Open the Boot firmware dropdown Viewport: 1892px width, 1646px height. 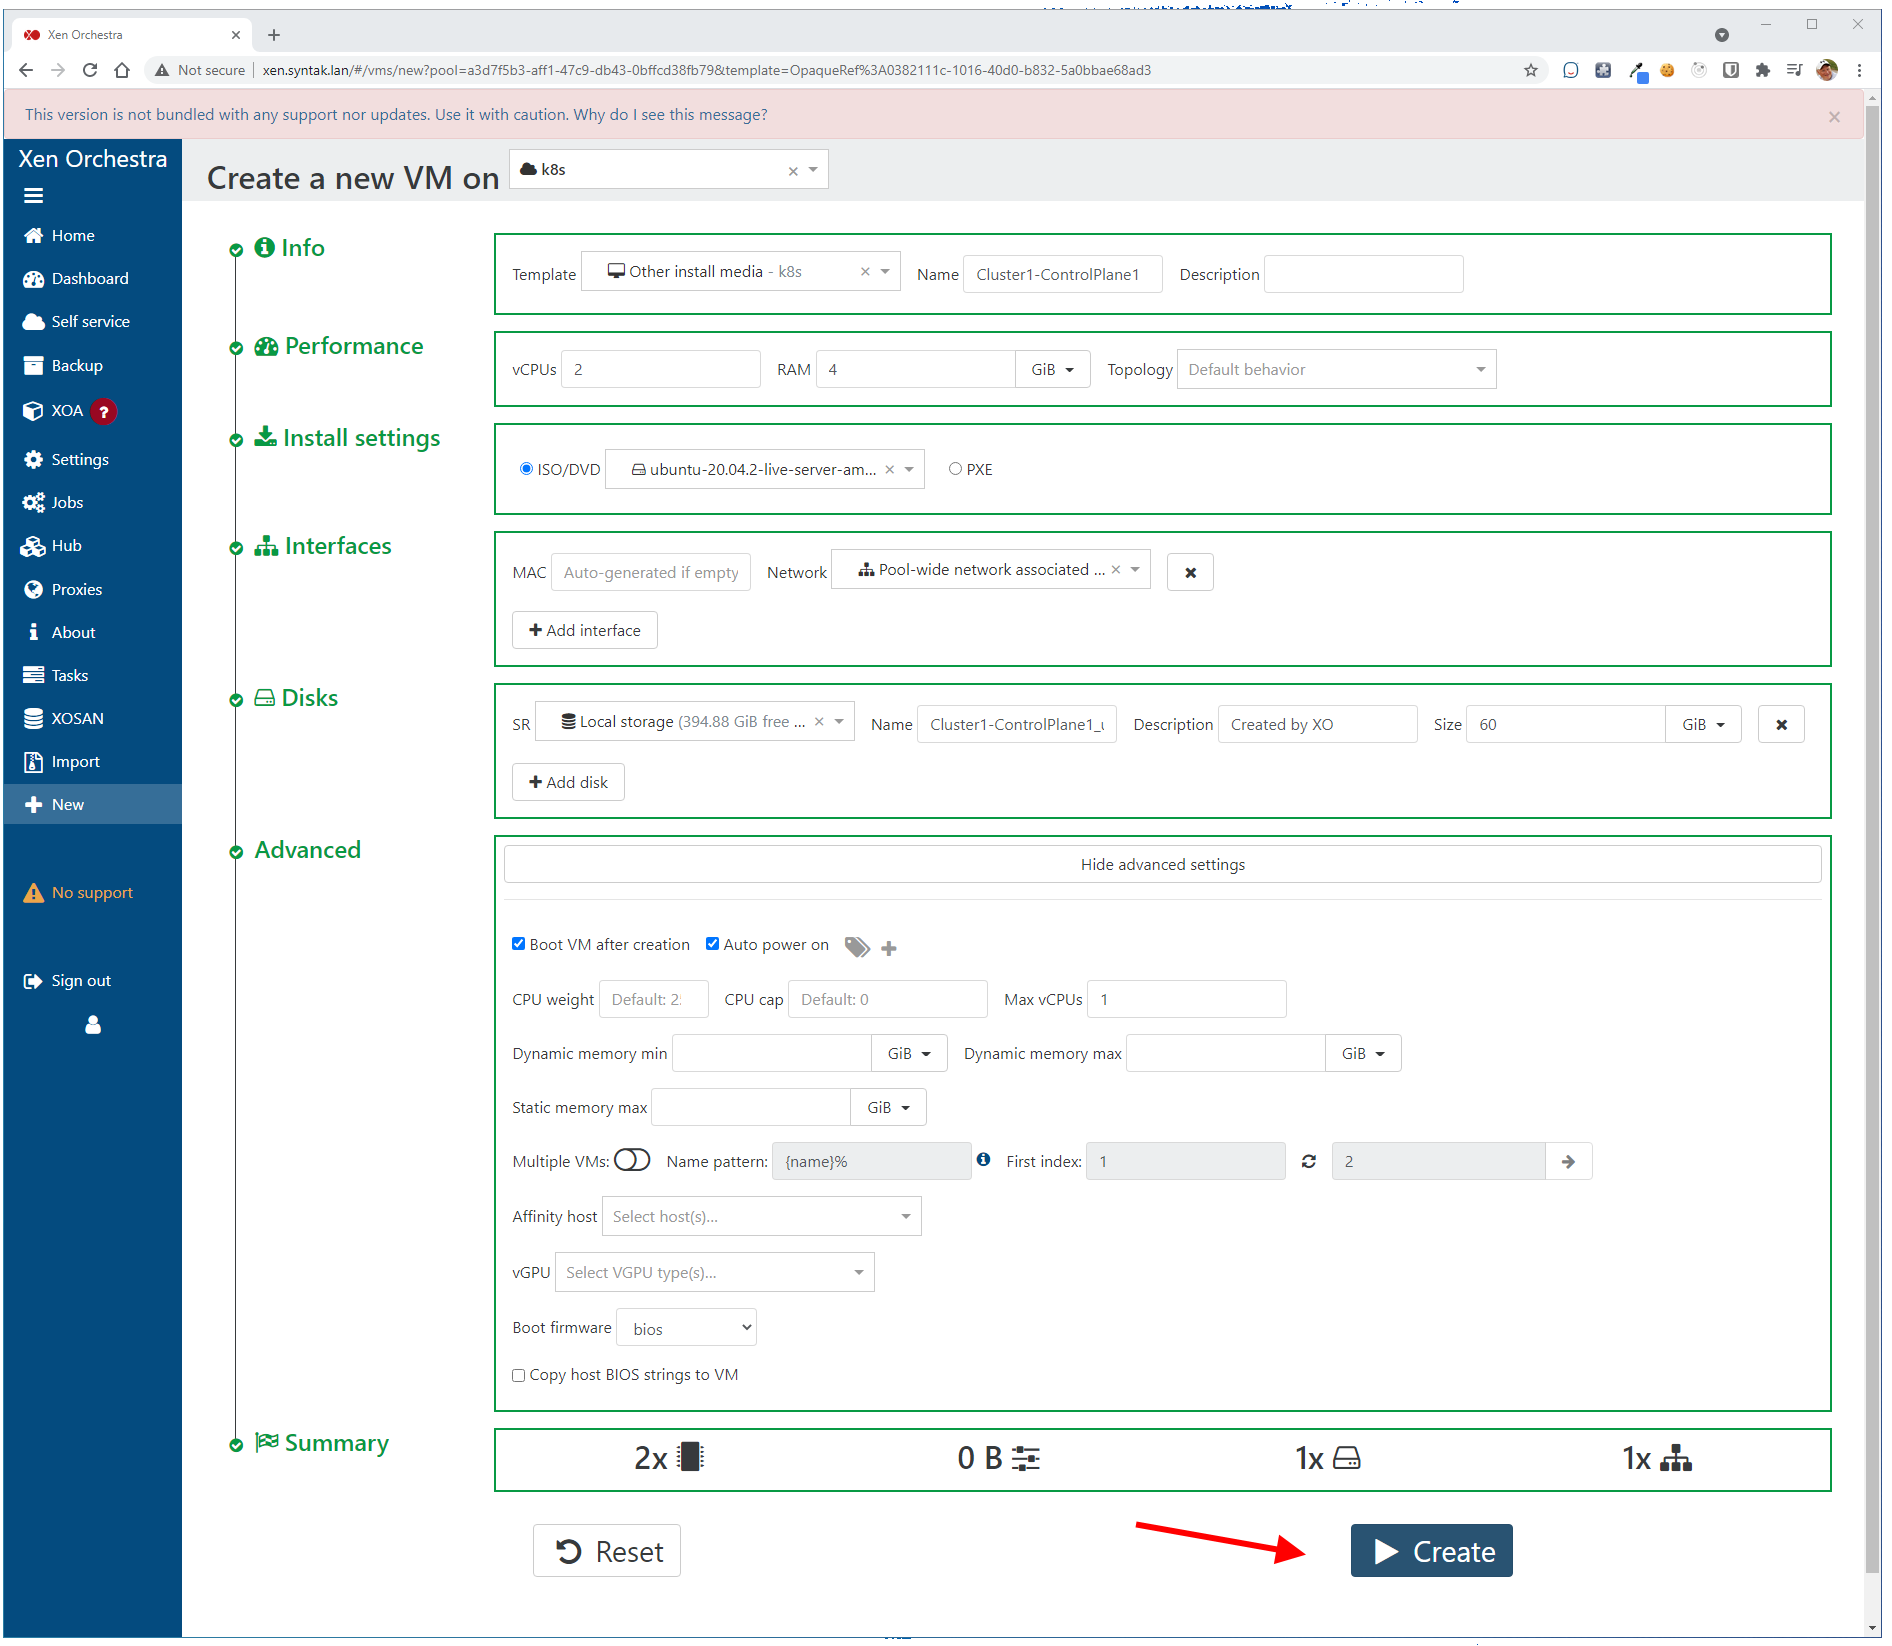click(687, 1328)
